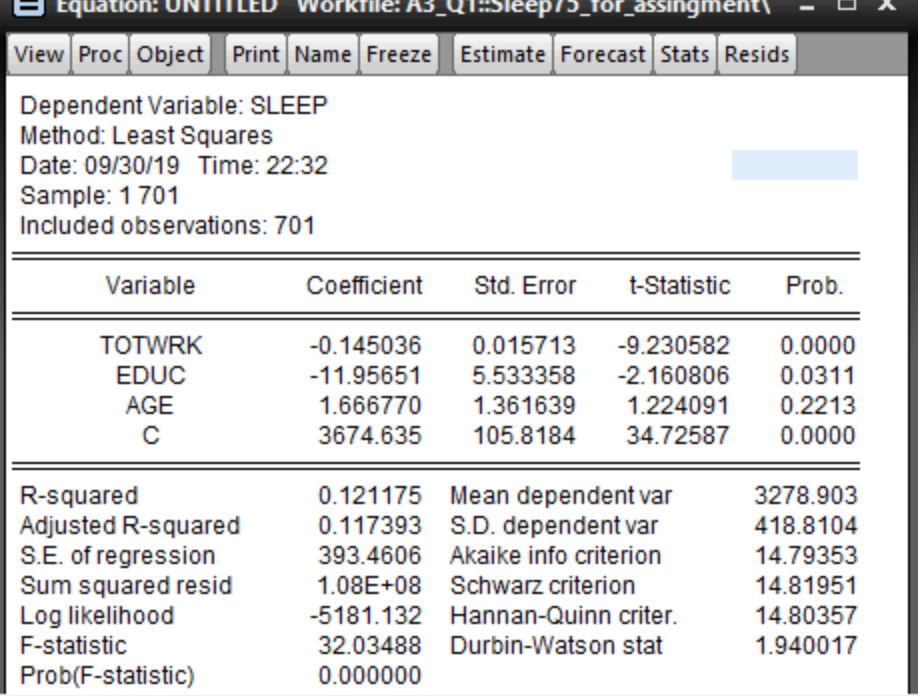Click S.D. dependent var value 418.8104
The height and width of the screenshot is (696, 918).
tap(806, 526)
